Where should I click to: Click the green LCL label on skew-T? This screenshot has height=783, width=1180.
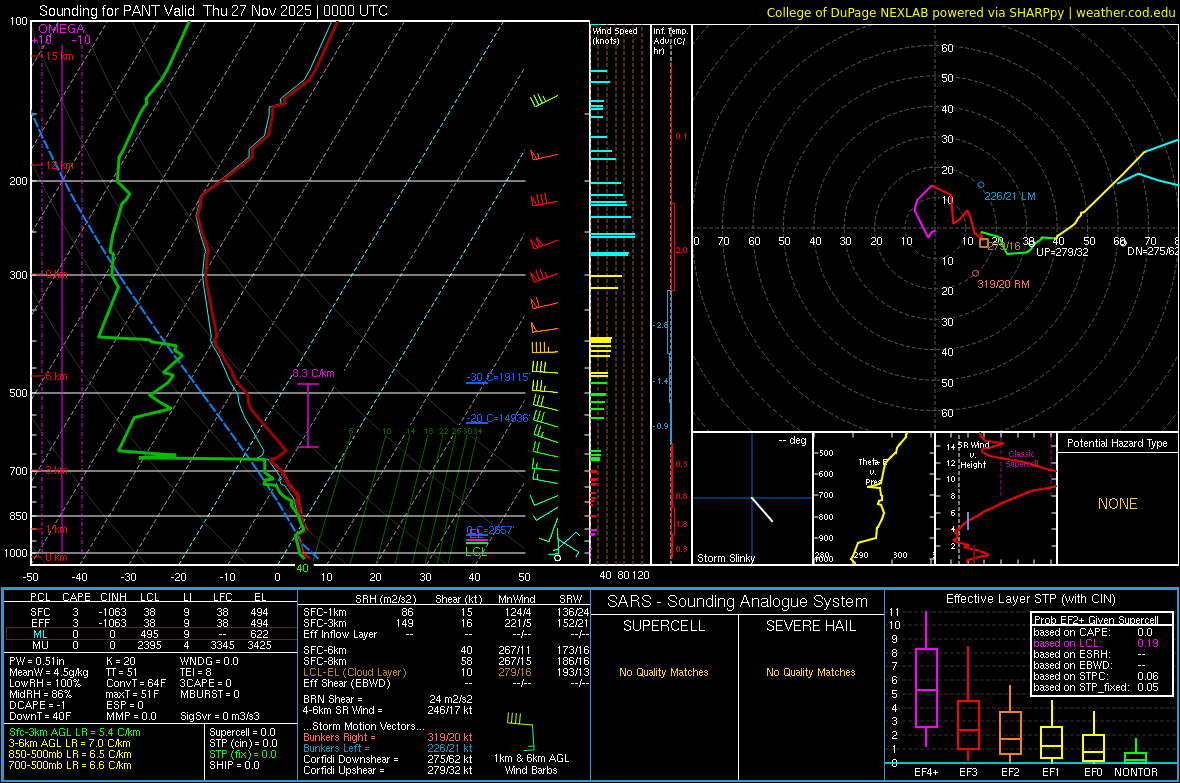(x=476, y=552)
